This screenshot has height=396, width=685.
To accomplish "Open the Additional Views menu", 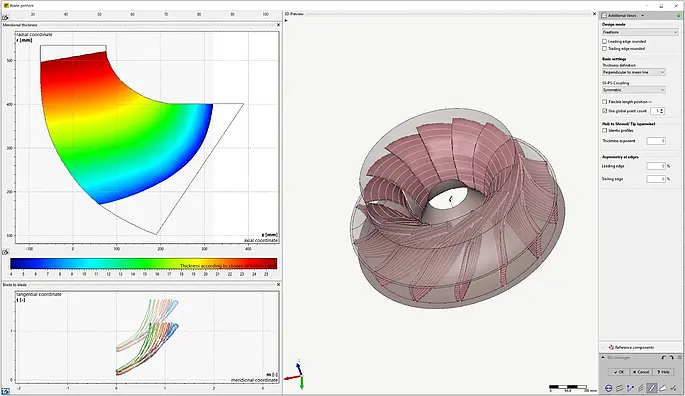I will click(623, 15).
